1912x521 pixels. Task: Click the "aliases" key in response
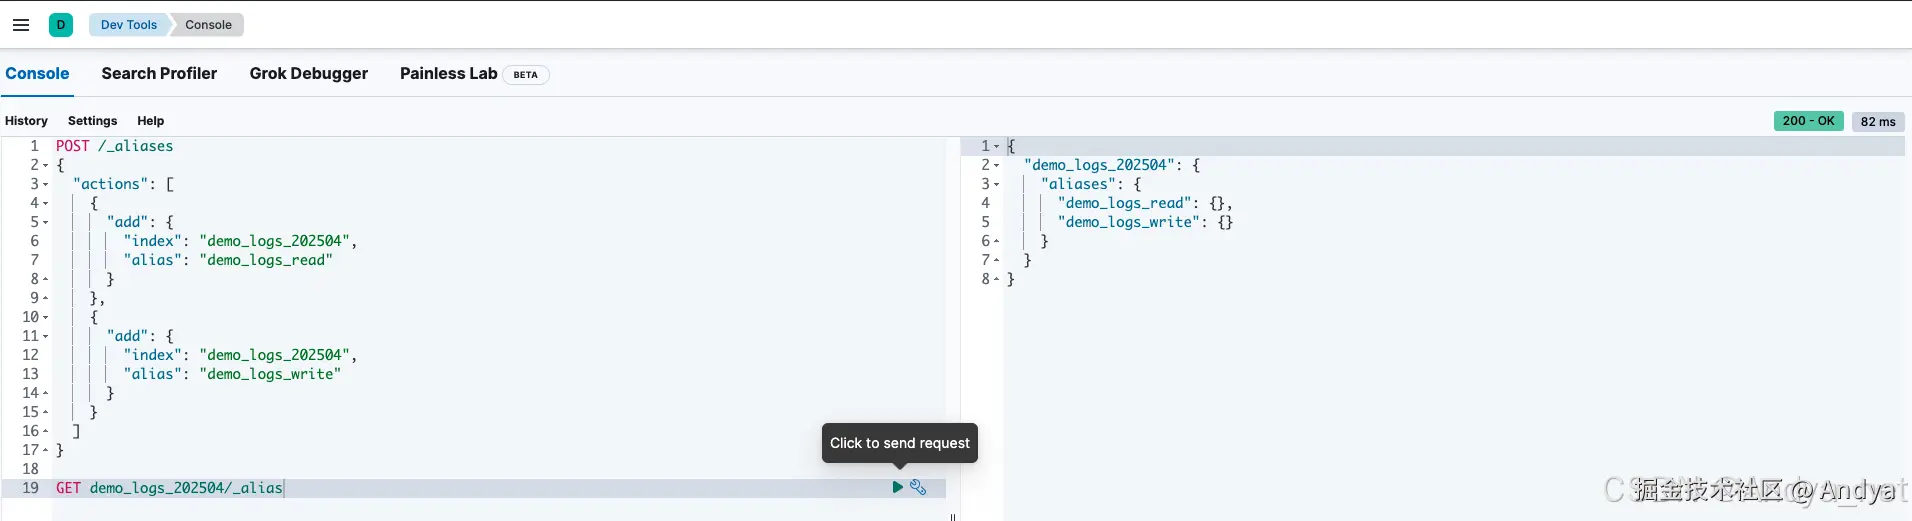(x=1078, y=184)
